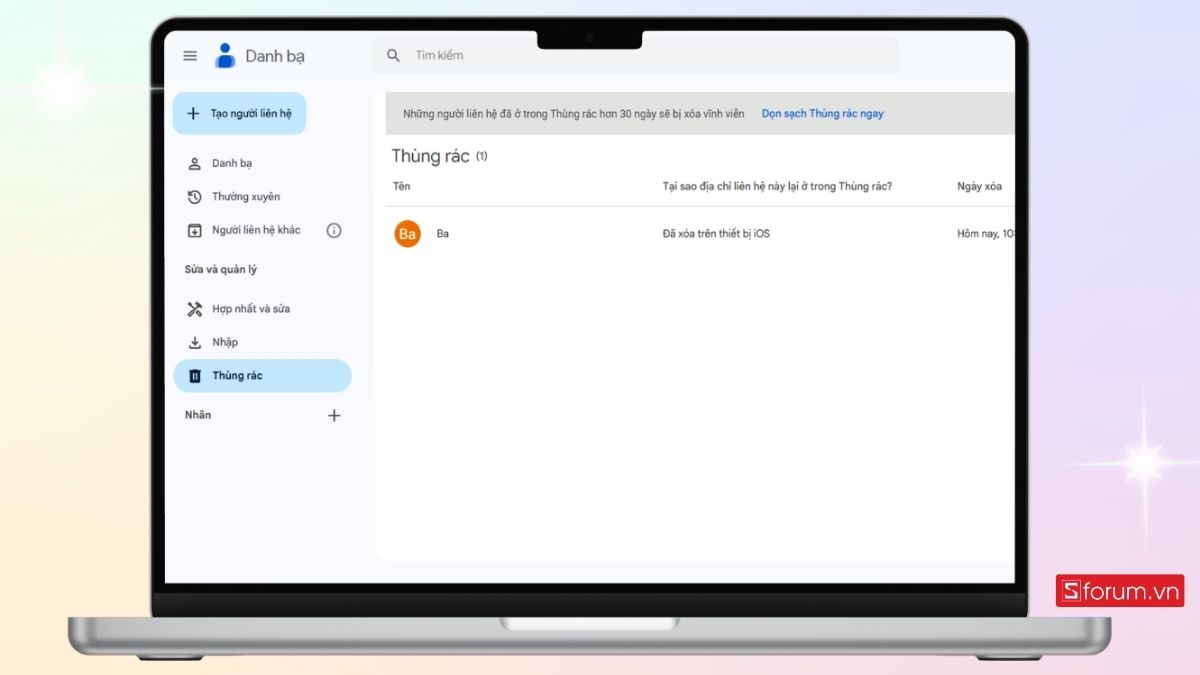Click the Hôm nay deletion date cell
The image size is (1200, 675).
(986, 234)
